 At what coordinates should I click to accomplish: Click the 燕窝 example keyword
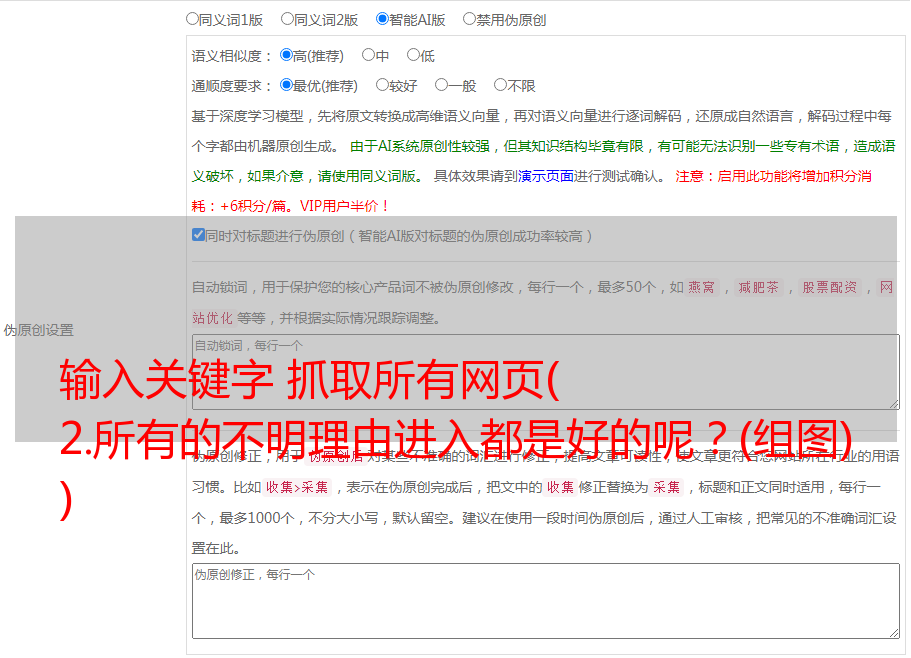[702, 287]
